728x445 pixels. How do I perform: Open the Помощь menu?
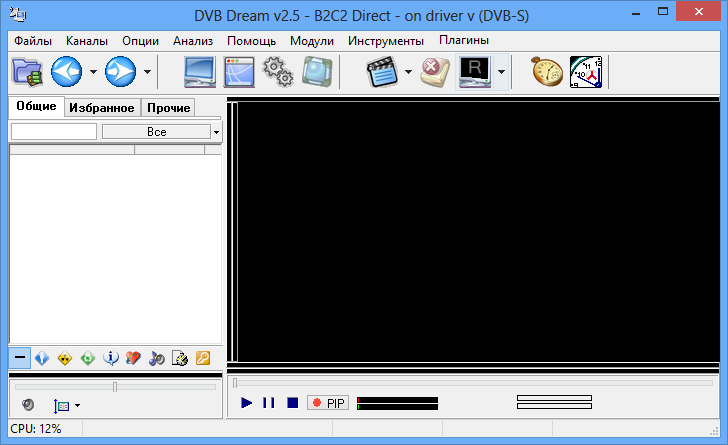pos(251,41)
